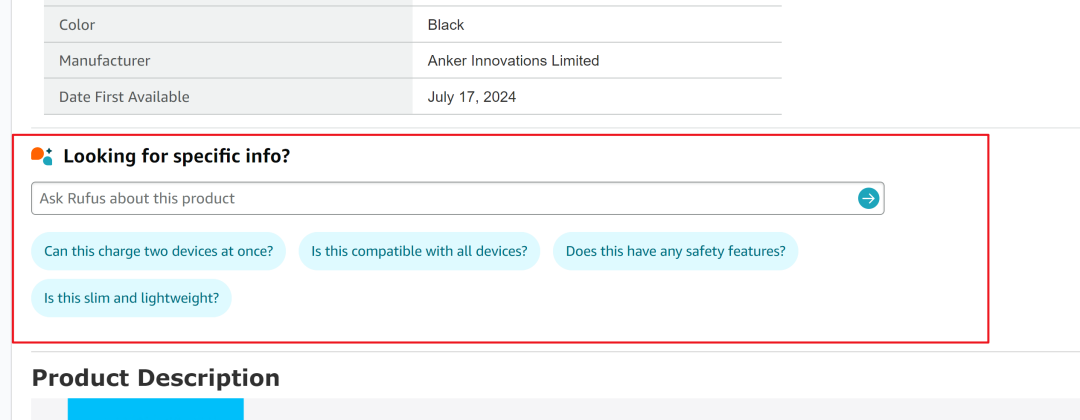Select the Date First Available label
1080x420 pixels.
124,97
